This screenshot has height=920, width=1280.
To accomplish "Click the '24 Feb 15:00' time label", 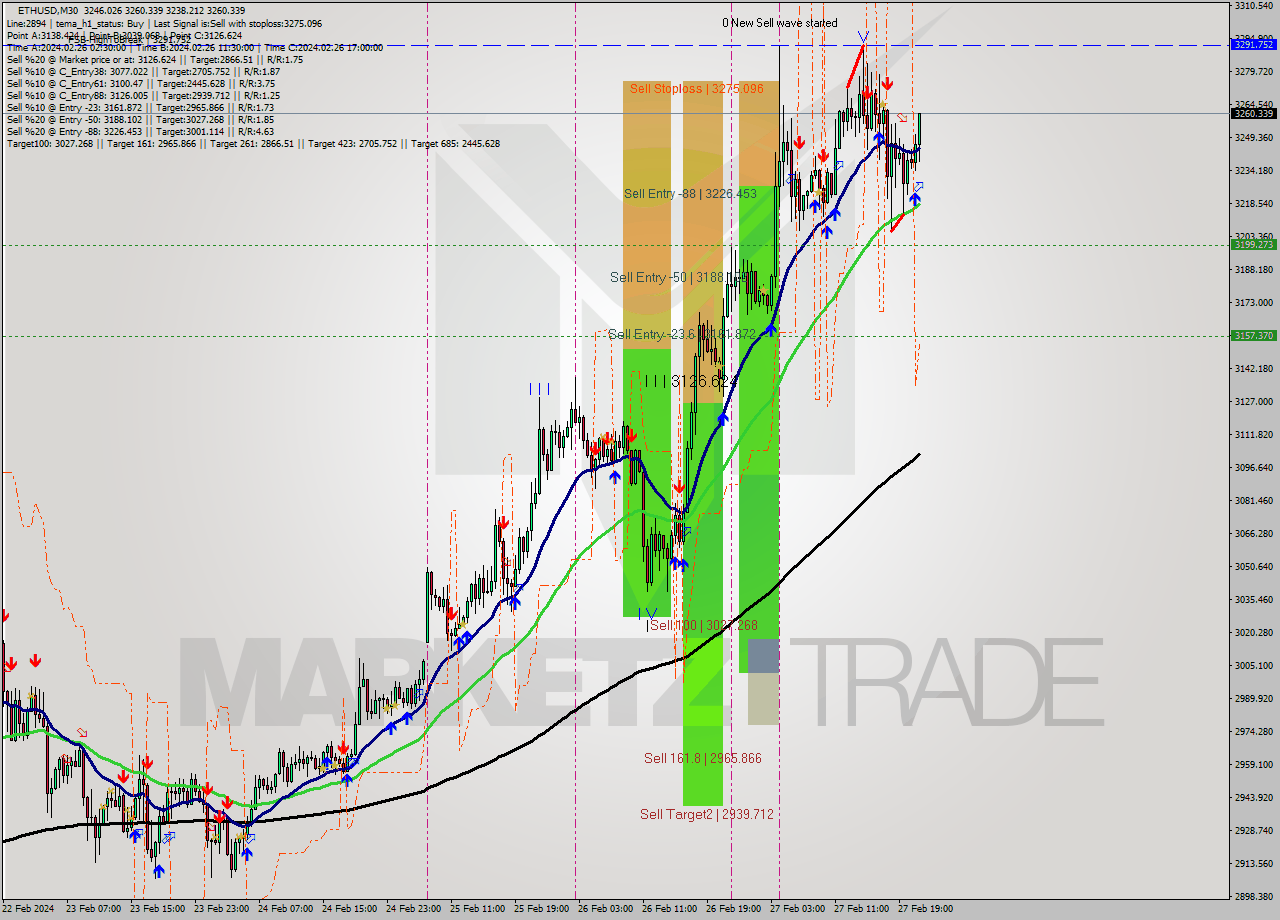I will pos(349,909).
